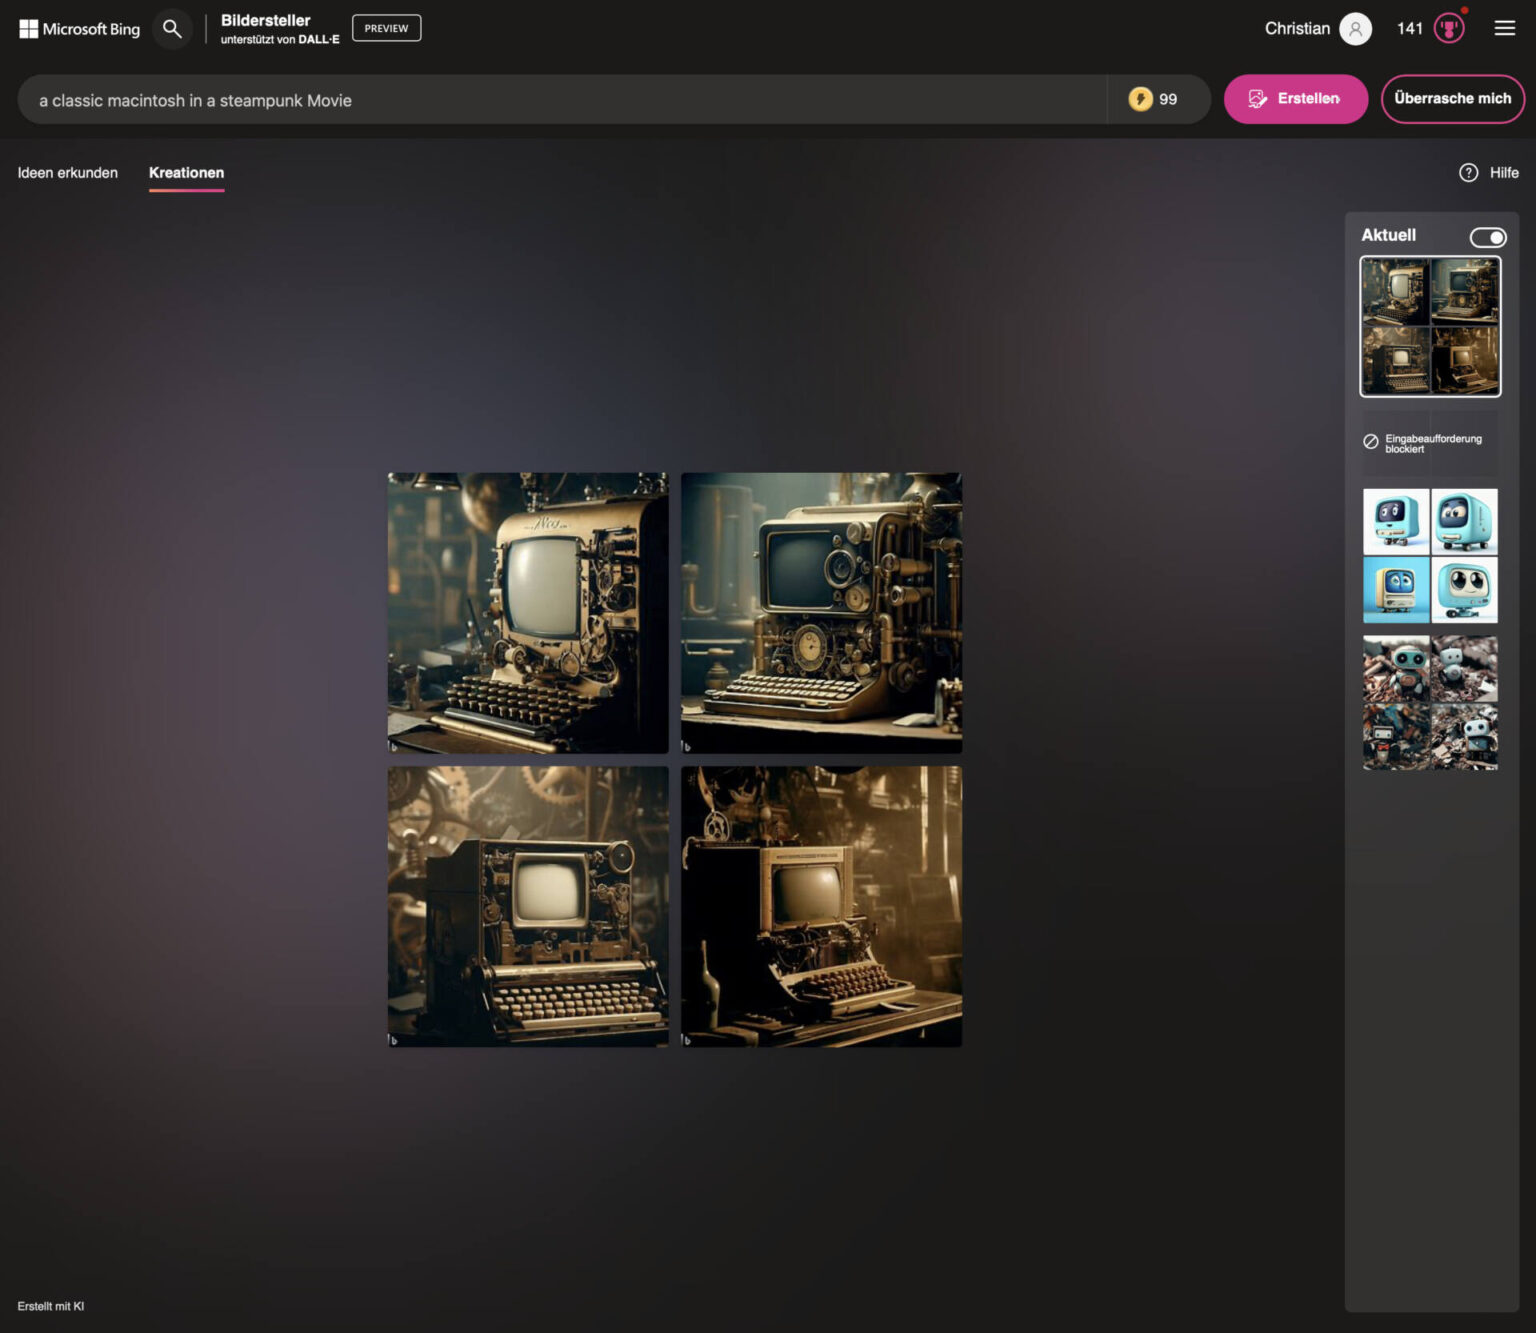Click the boost count 99
The image size is (1536, 1333).
click(x=1168, y=99)
